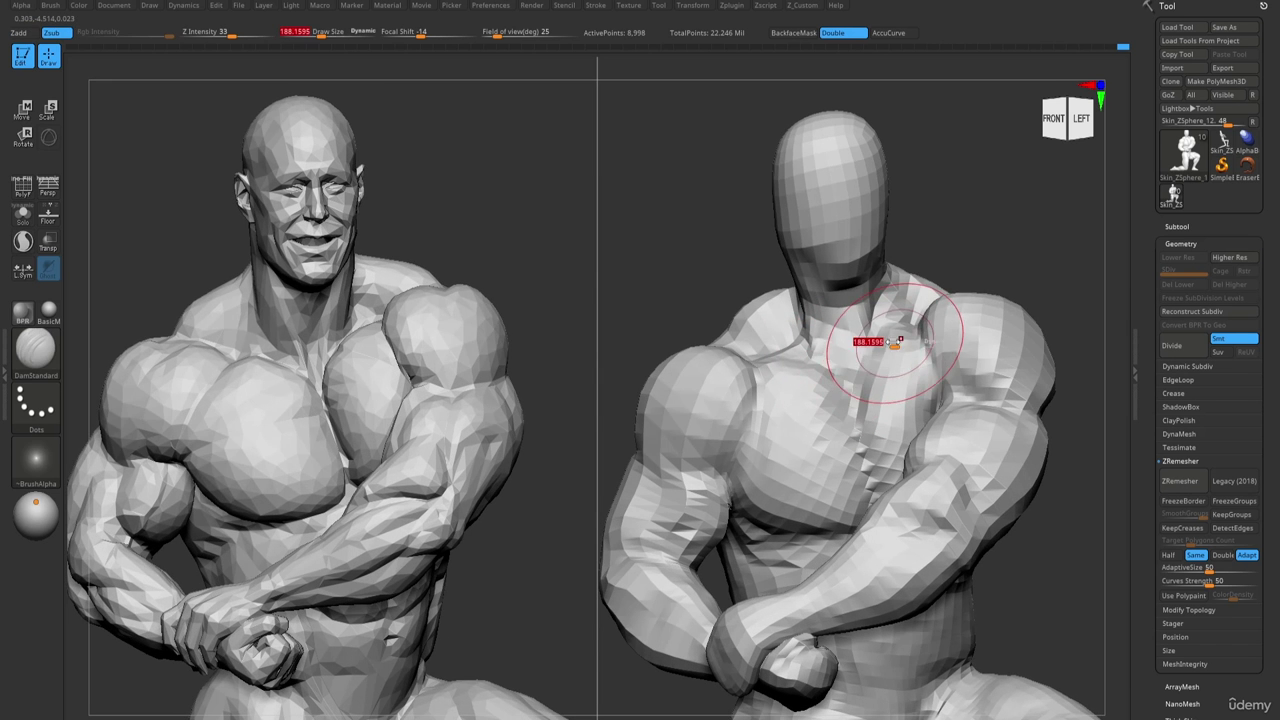Open the Zplugin menu
The image size is (1280, 720).
(x=731, y=5)
